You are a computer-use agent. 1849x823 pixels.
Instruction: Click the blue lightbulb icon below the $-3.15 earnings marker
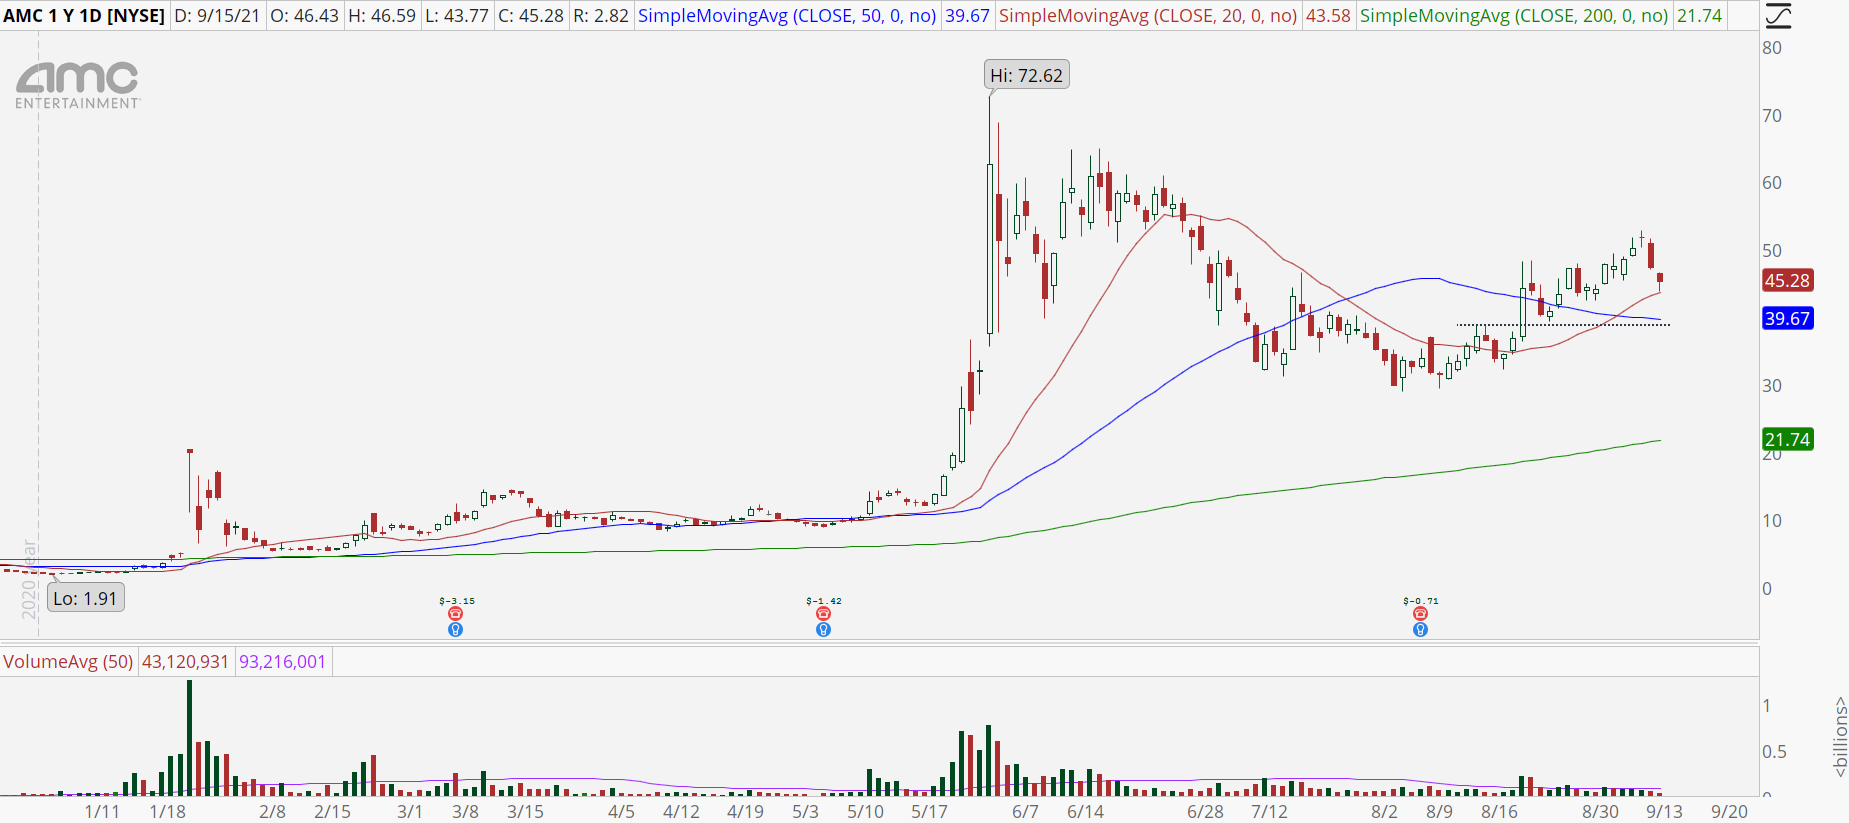[x=455, y=630]
